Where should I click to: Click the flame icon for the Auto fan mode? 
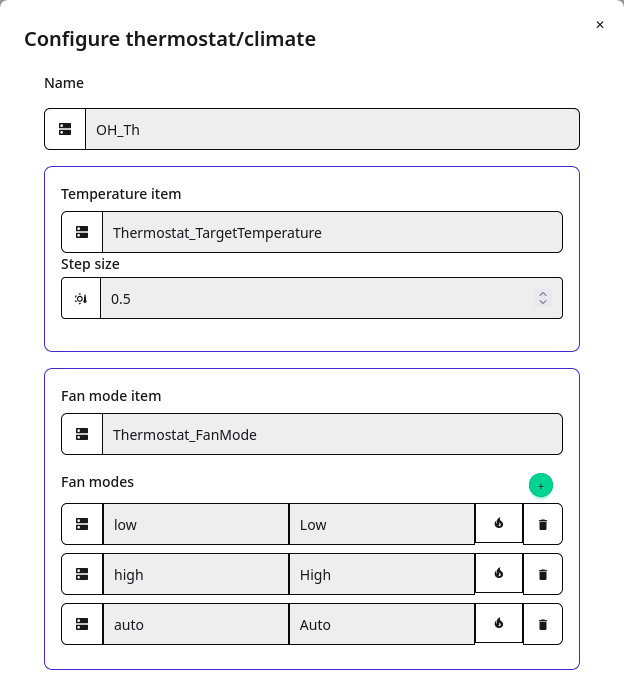tap(499, 623)
